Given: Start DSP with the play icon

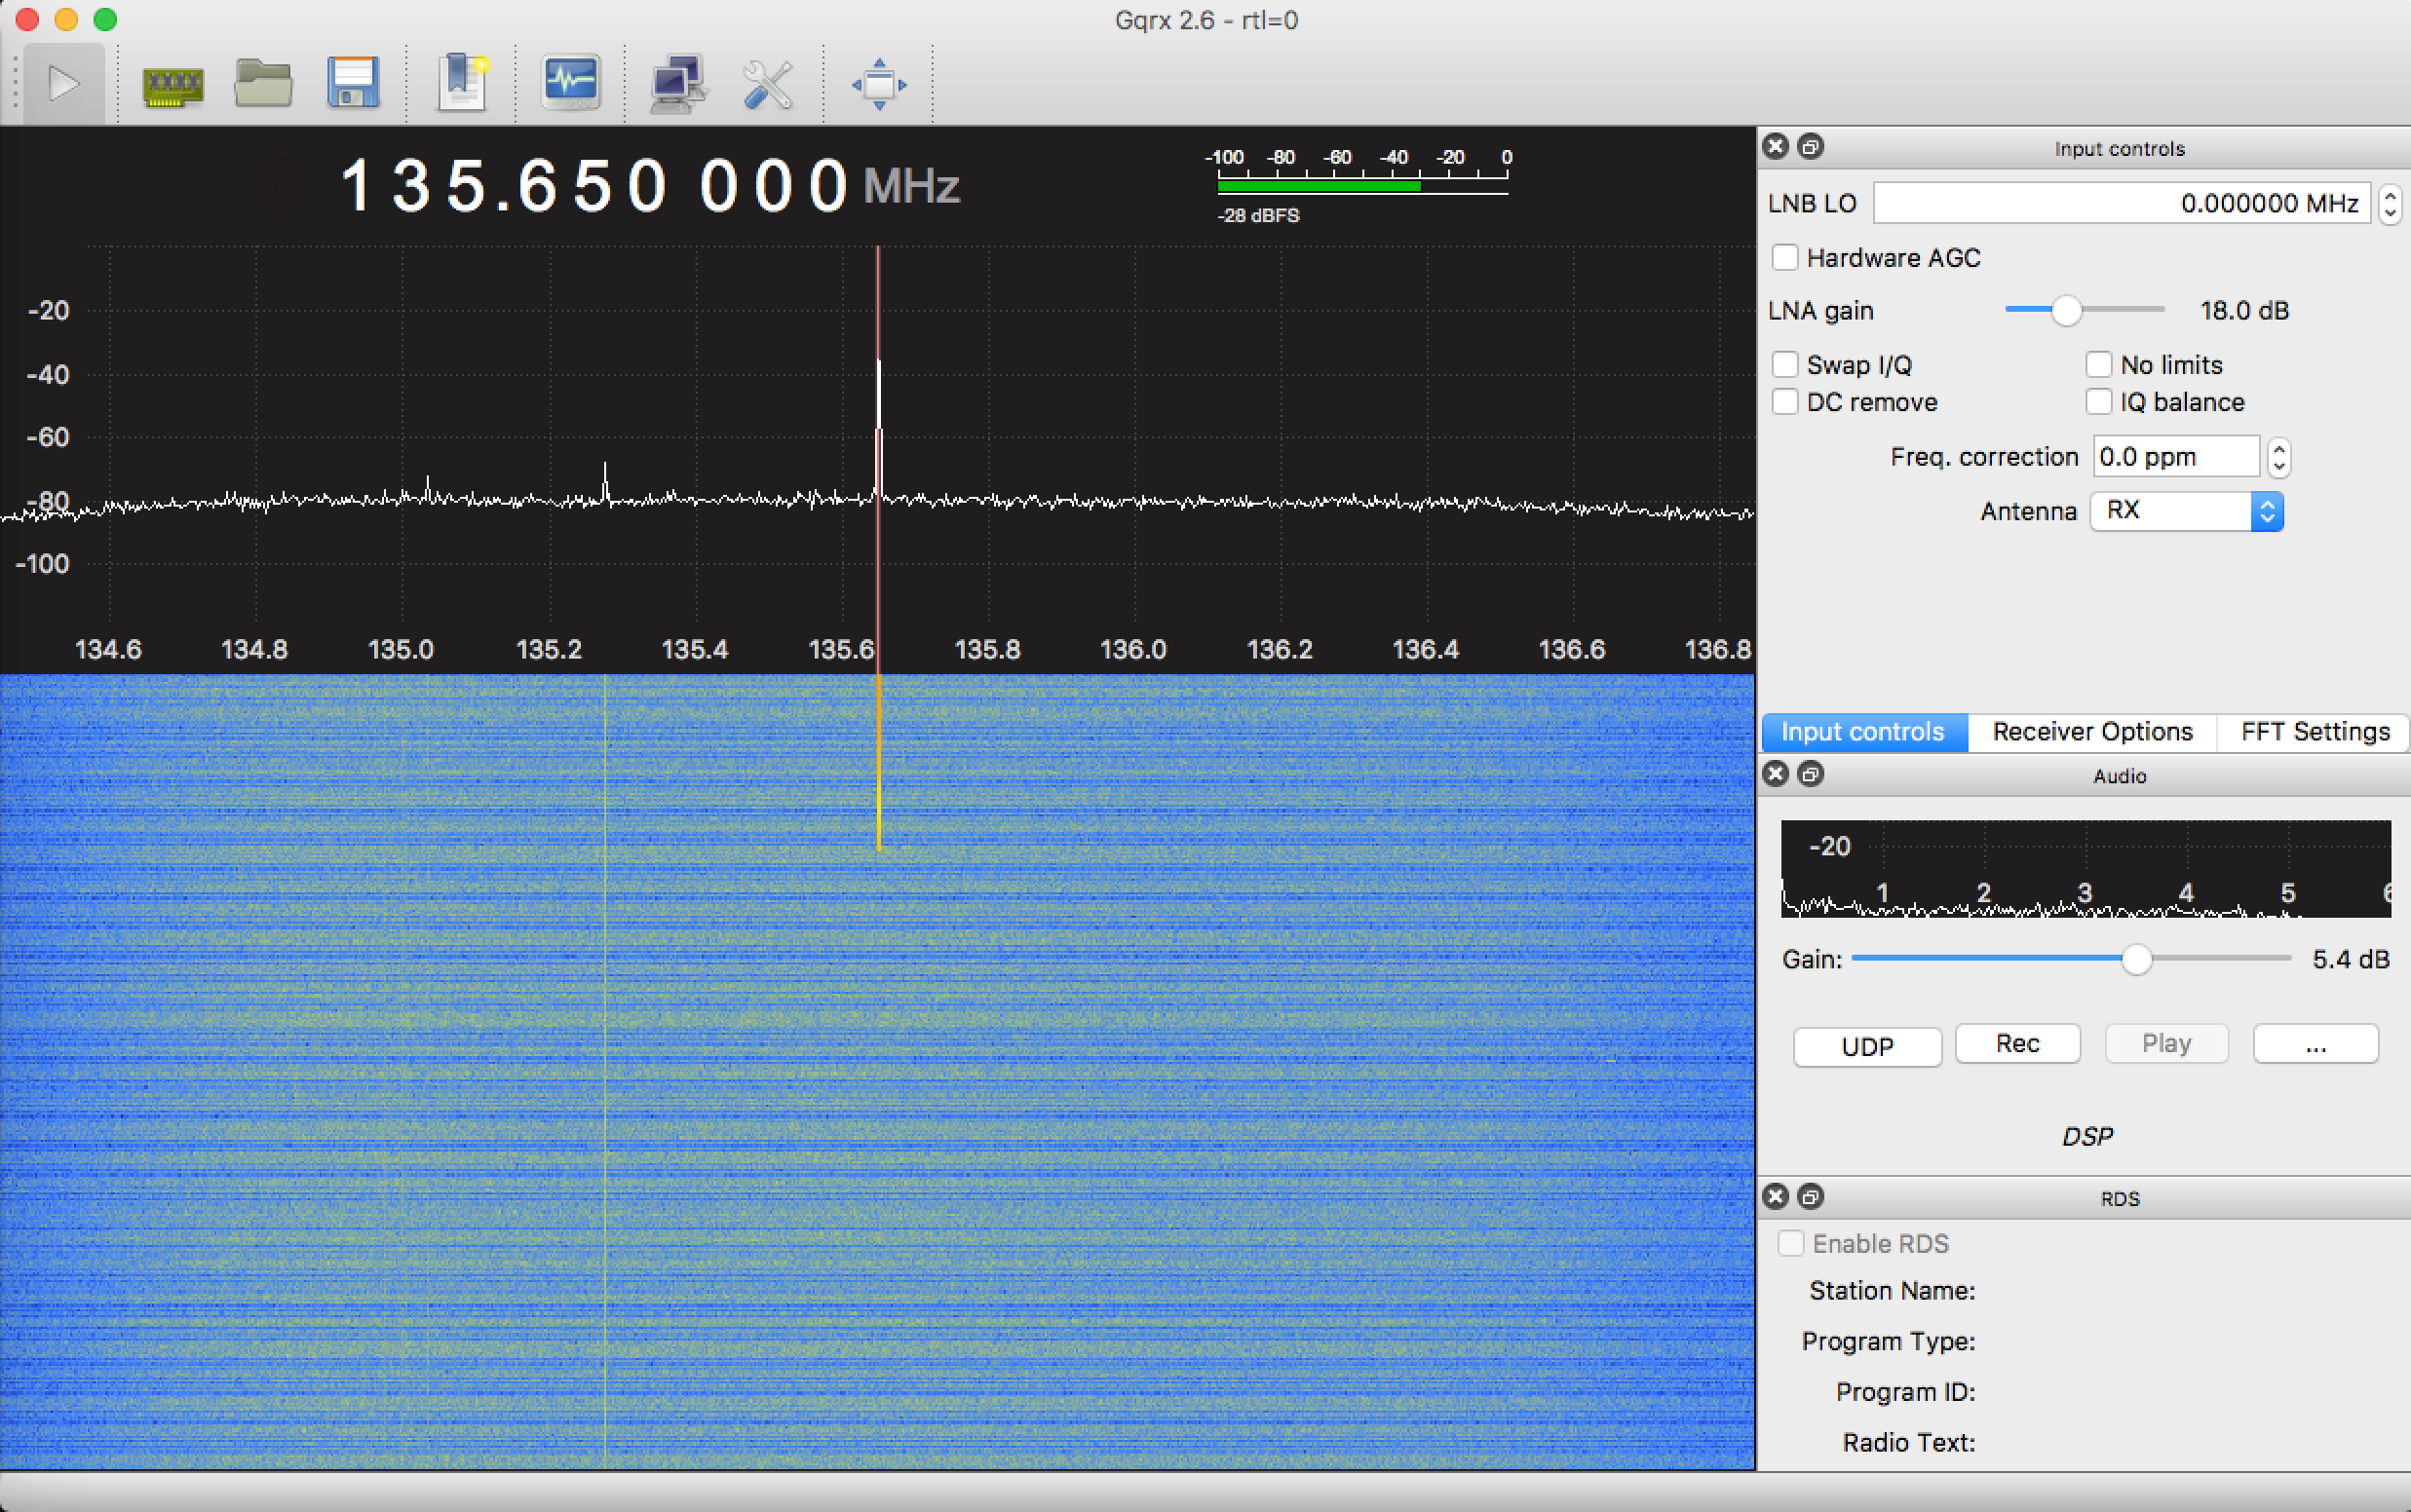Looking at the screenshot, I should [63, 84].
